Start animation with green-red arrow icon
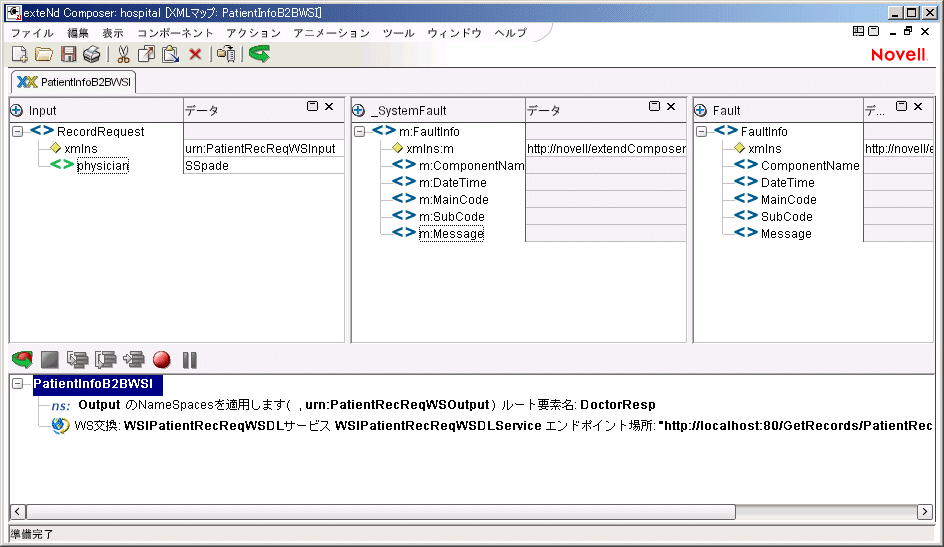Viewport: 944px width, 547px height. (22, 360)
